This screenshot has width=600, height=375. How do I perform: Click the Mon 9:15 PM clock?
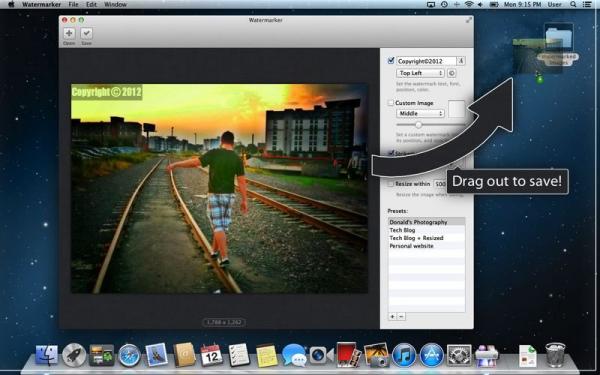click(522, 5)
